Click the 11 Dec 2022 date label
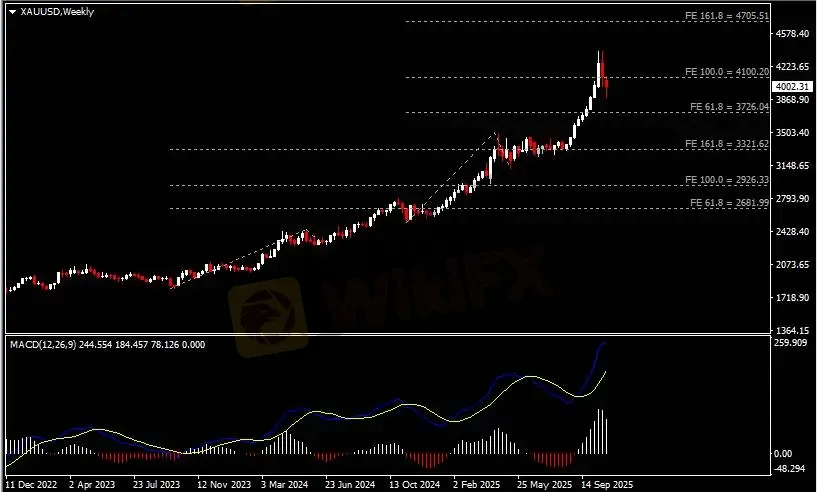Viewport: 817px width, 492px height. point(31,484)
